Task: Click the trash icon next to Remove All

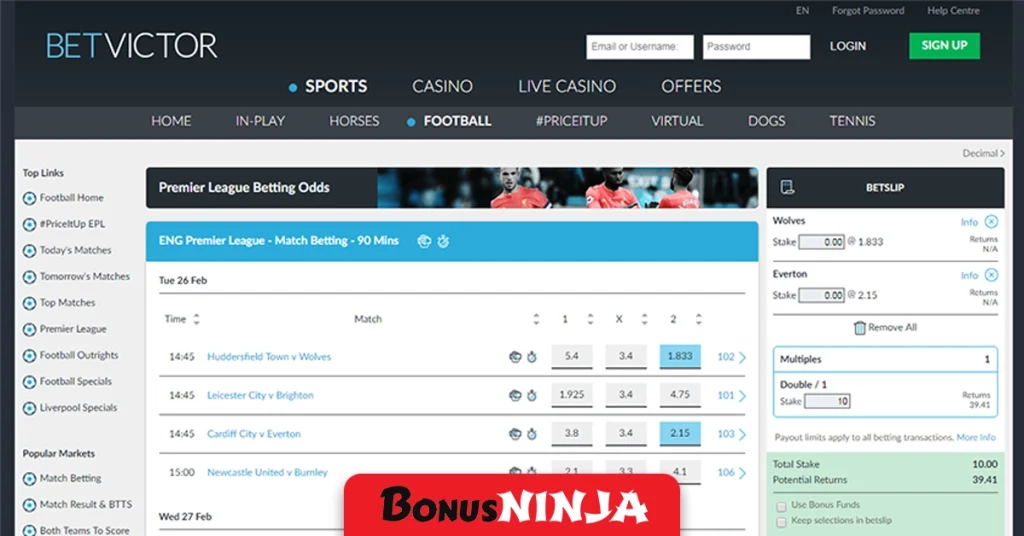Action: [x=859, y=327]
